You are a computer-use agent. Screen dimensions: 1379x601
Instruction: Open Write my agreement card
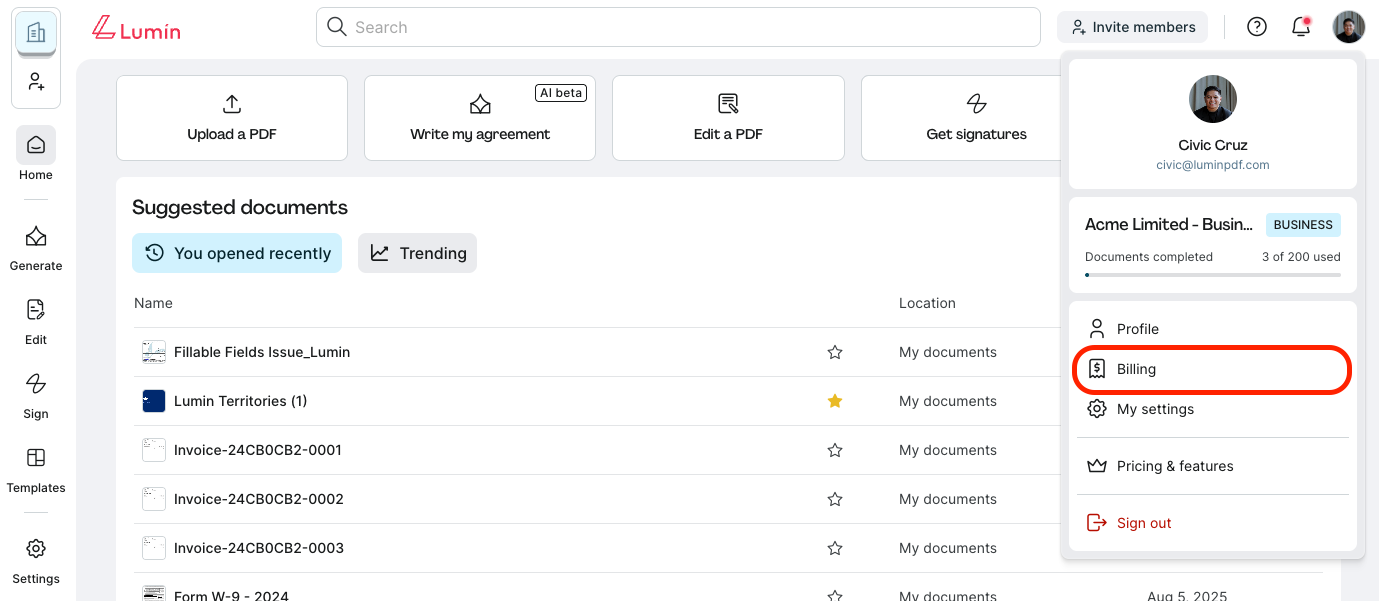tap(480, 118)
